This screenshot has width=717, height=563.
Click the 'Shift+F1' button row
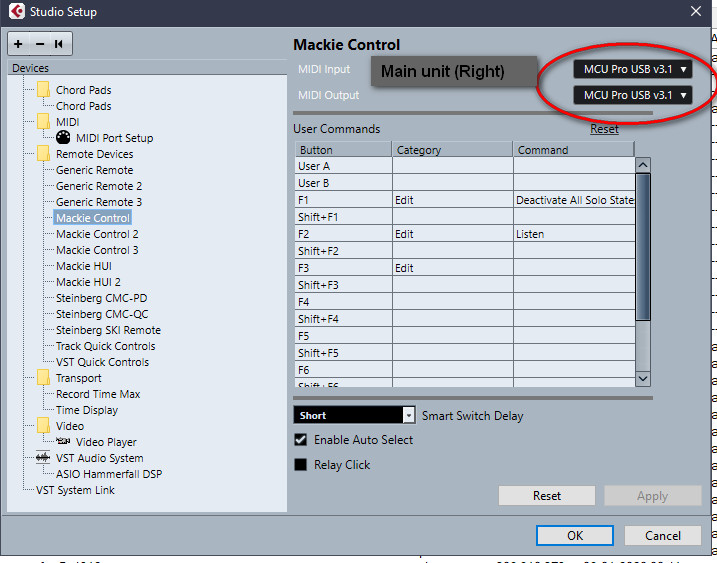pyautogui.click(x=343, y=217)
